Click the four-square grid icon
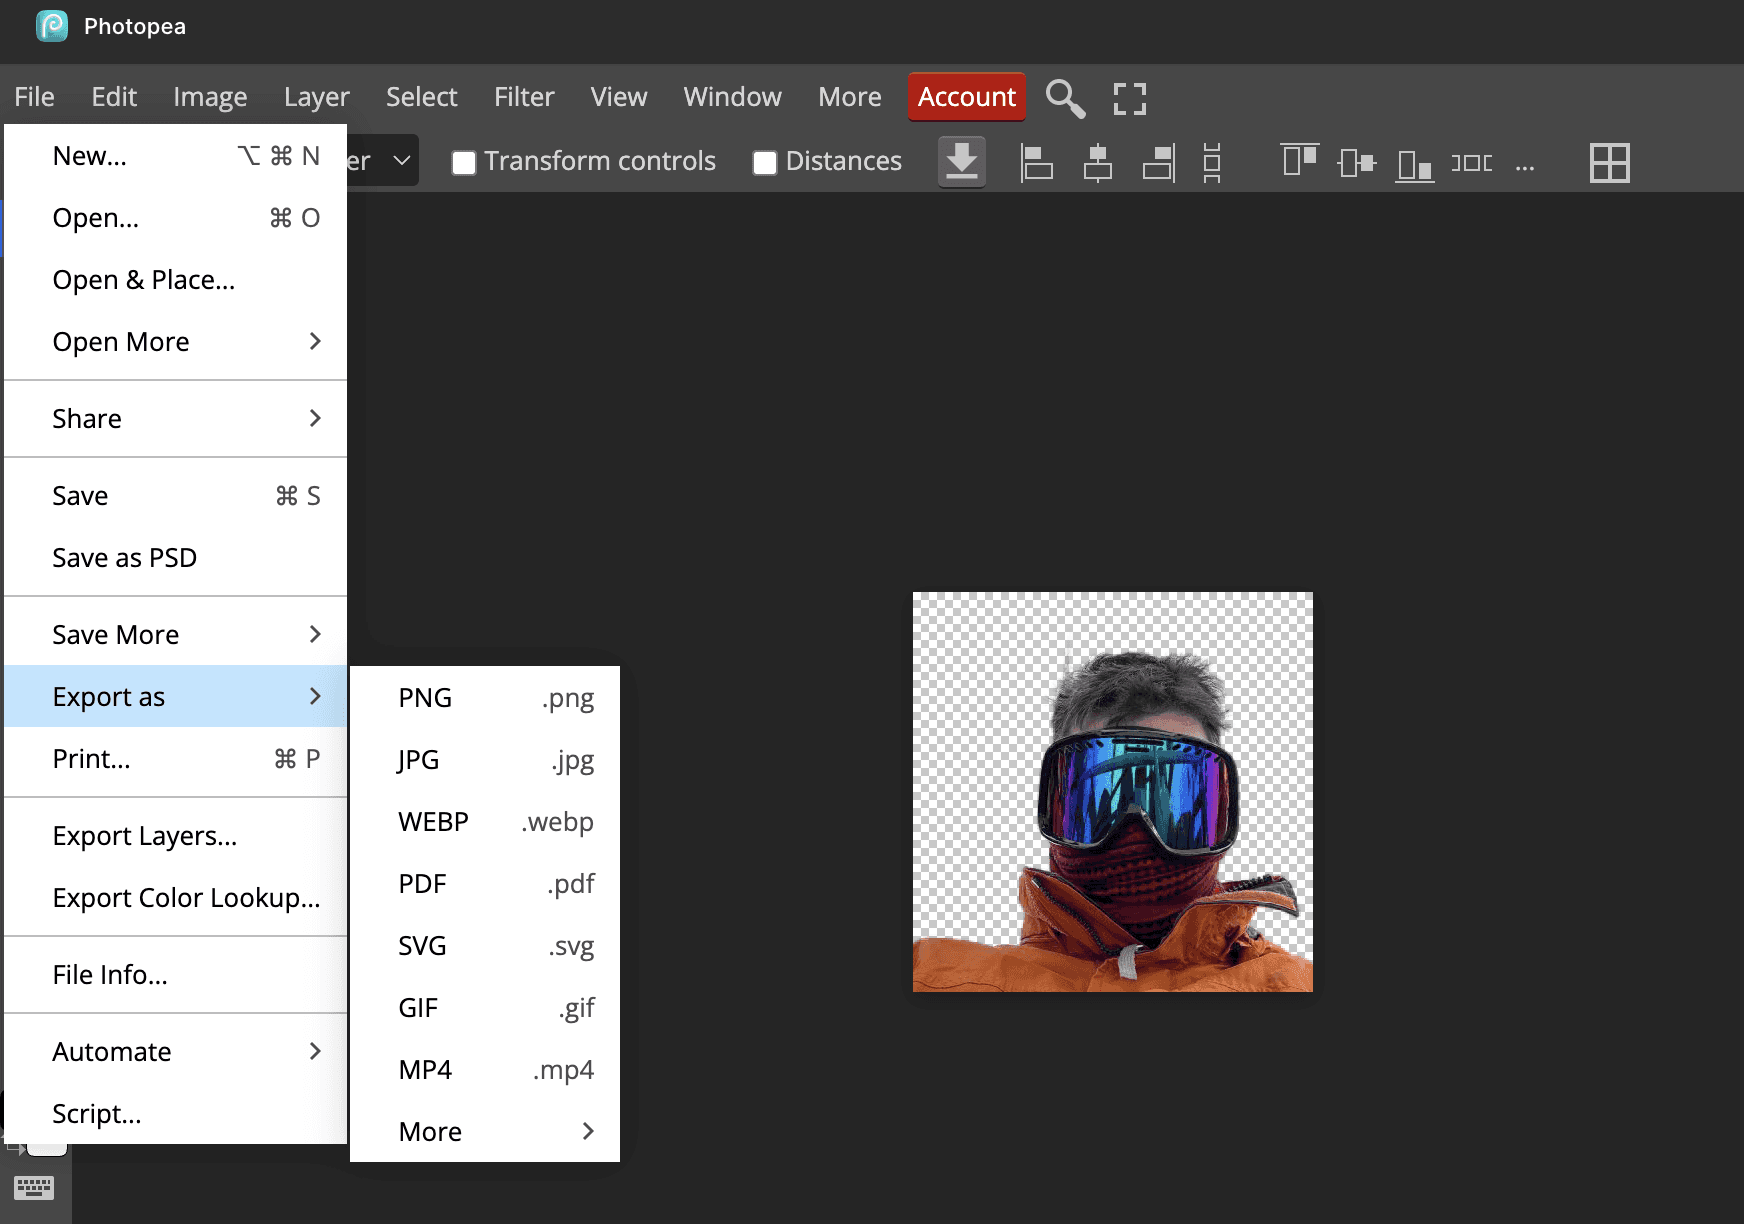The image size is (1744, 1224). point(1609,162)
